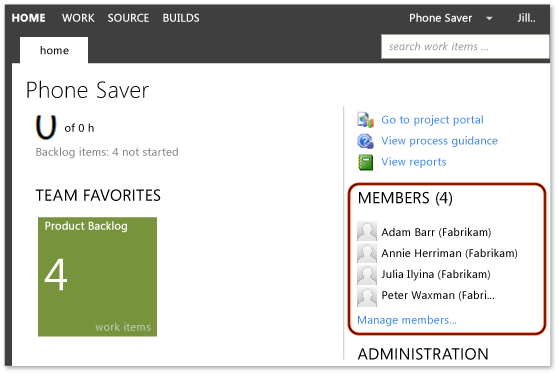The width and height of the screenshot is (558, 374).
Task: Follow the Go to project portal link
Action: pyautogui.click(x=432, y=120)
